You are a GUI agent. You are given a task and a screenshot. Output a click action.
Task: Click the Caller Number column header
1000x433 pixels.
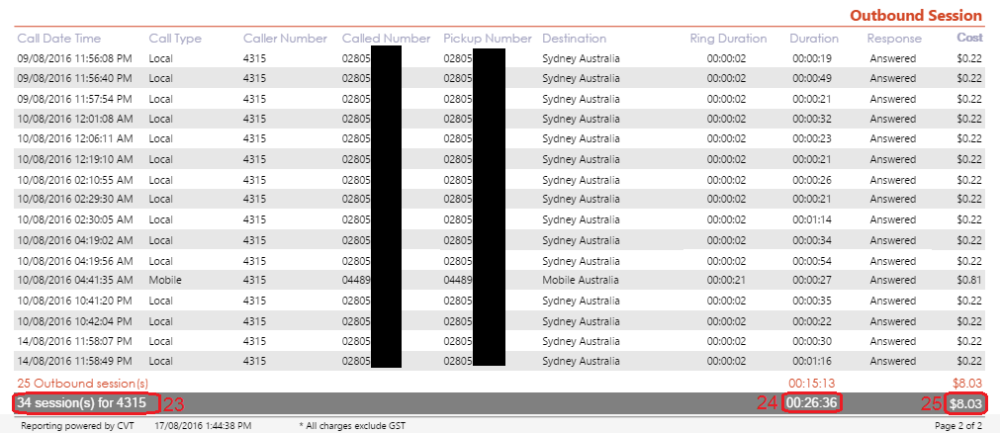click(285, 38)
